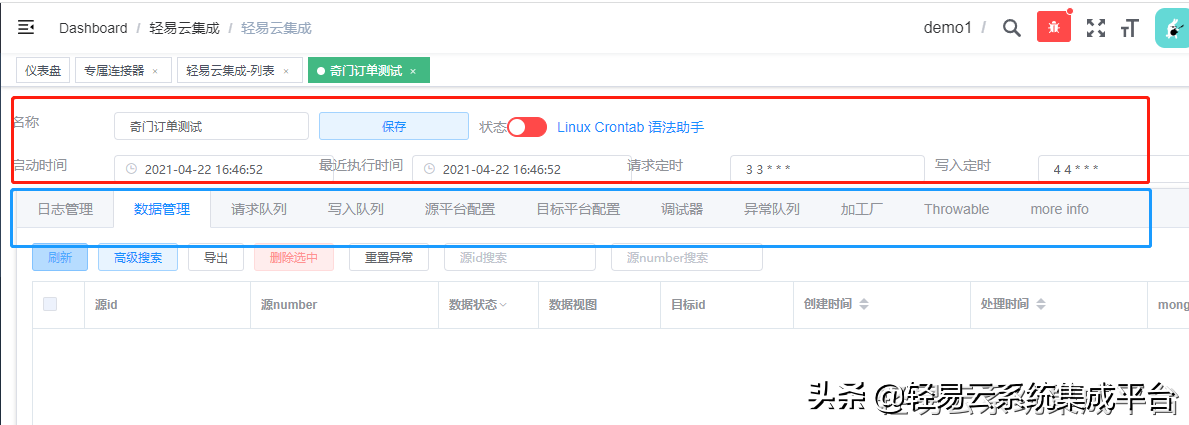Go to Dashboard breadcrumb

[93, 28]
